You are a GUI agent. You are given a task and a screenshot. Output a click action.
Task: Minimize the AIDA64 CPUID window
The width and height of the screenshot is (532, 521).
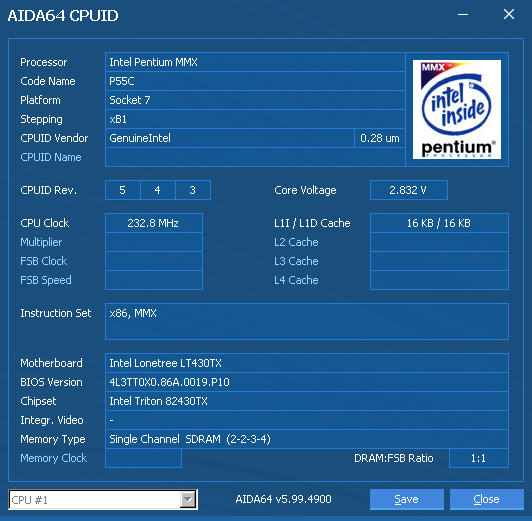tap(463, 15)
